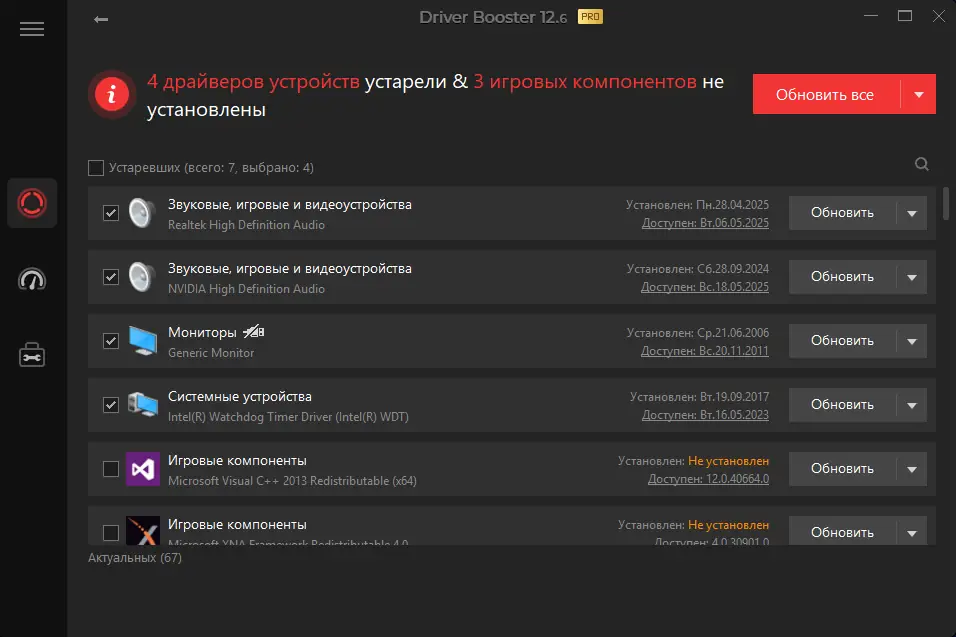Click installed date Пн.28.04.2025
This screenshot has width=956, height=637.
coord(732,205)
